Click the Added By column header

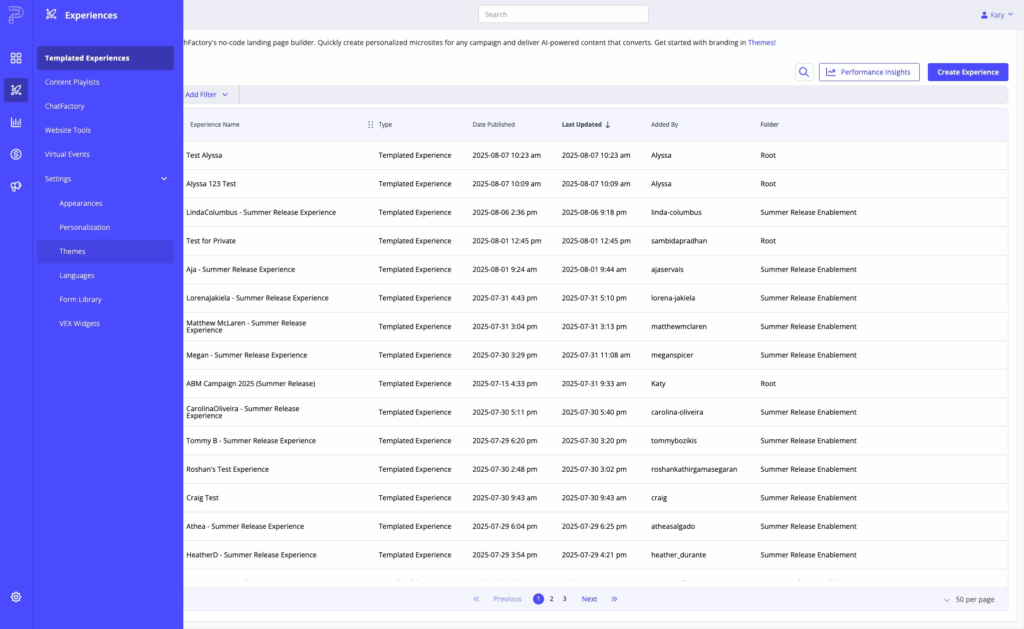(x=664, y=125)
